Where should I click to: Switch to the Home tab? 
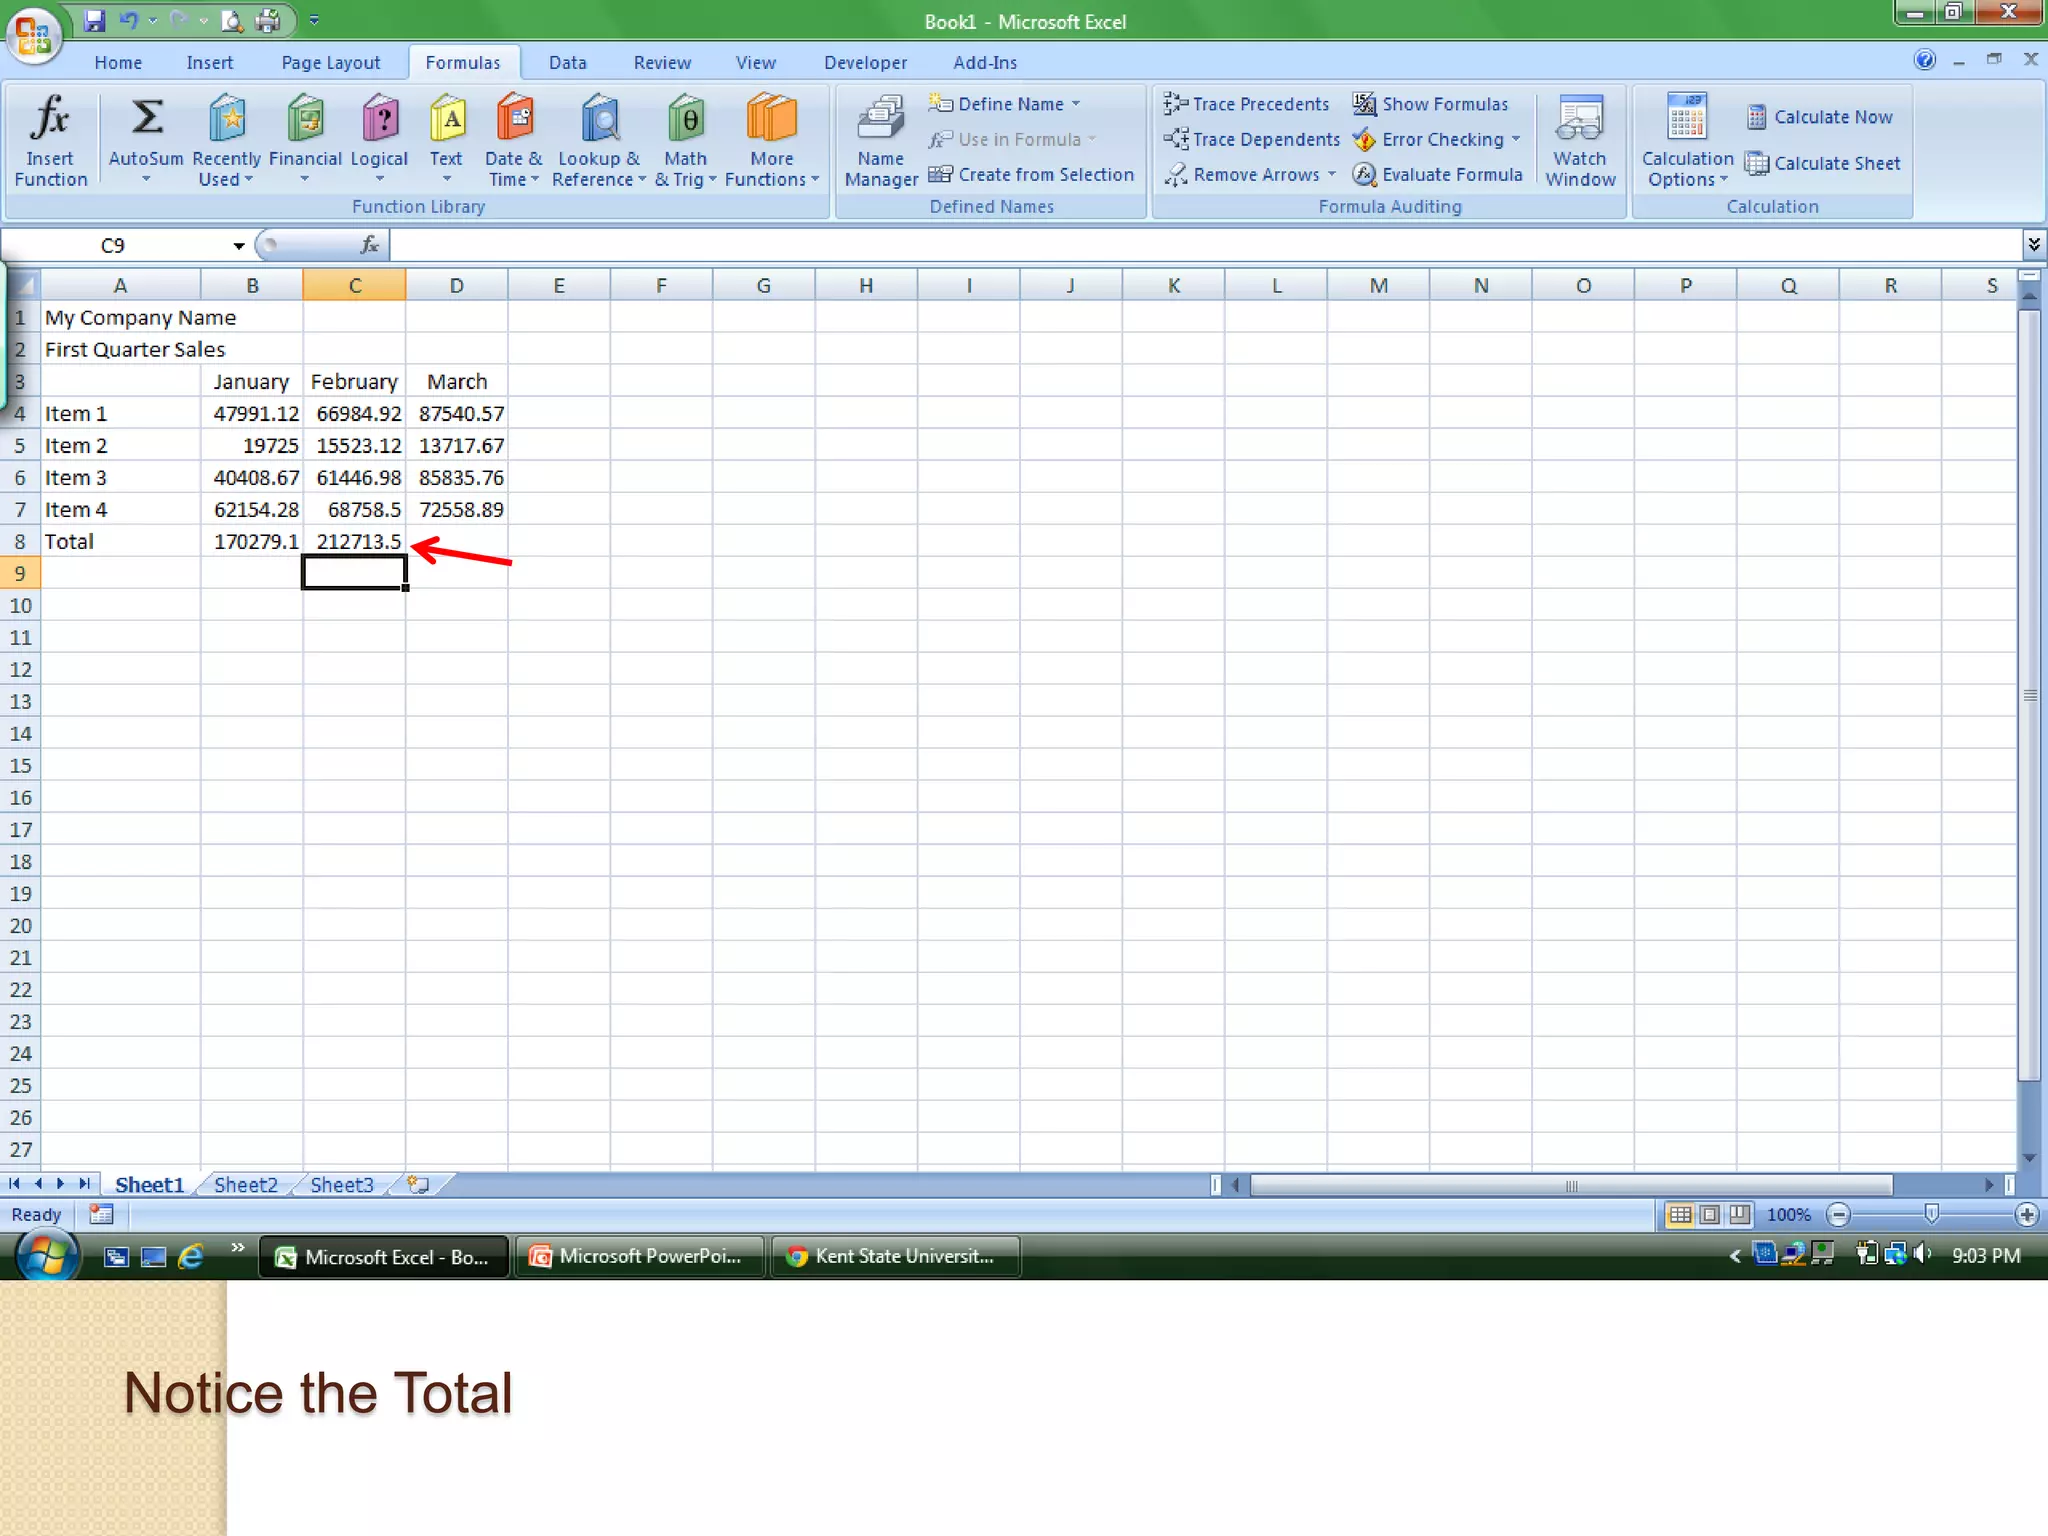(118, 62)
